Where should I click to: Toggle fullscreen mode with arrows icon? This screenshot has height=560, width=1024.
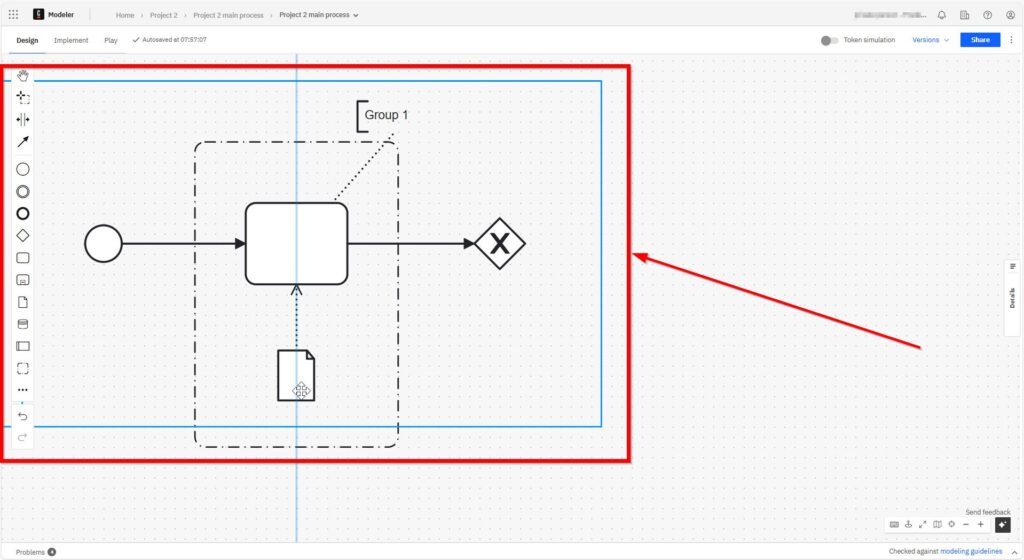[923, 524]
